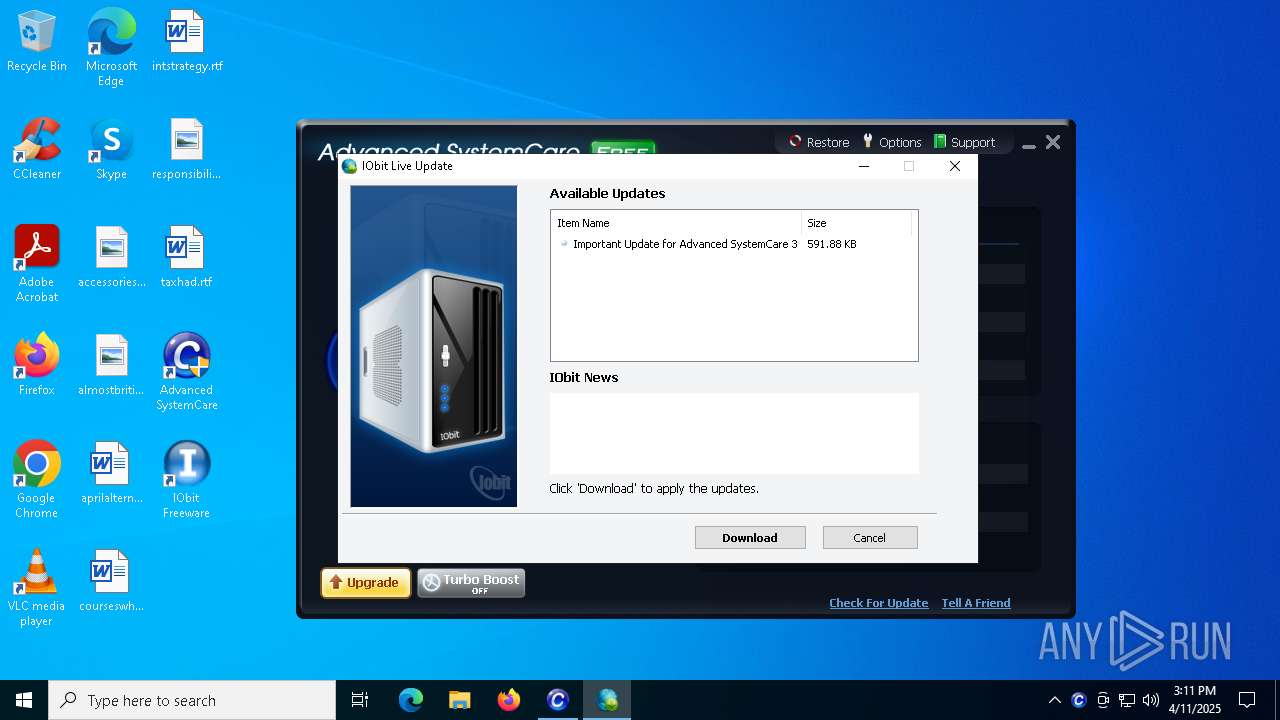Screen dimensions: 1280x720
Task: Select the aprilaltern... document on the desktop
Action: pyautogui.click(x=111, y=474)
